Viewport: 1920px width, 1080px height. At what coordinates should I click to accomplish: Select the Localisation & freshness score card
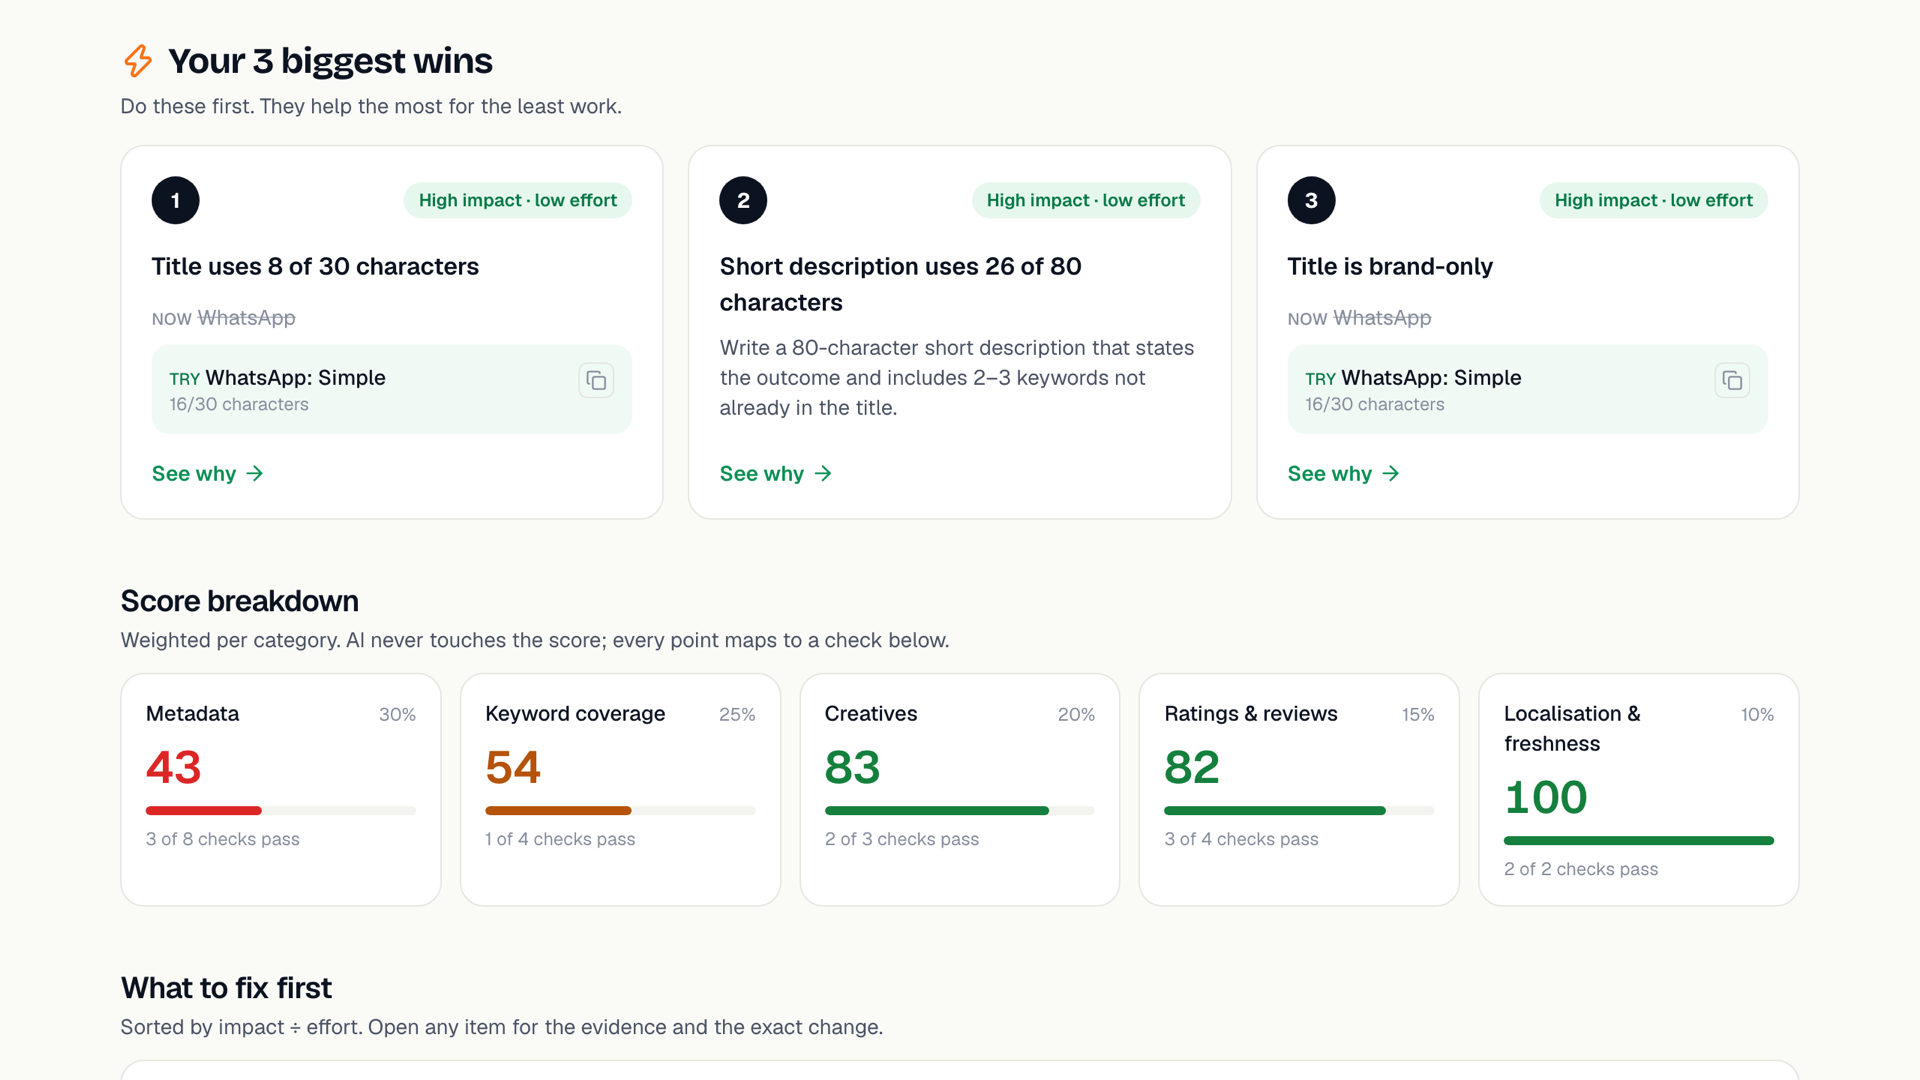tap(1638, 789)
